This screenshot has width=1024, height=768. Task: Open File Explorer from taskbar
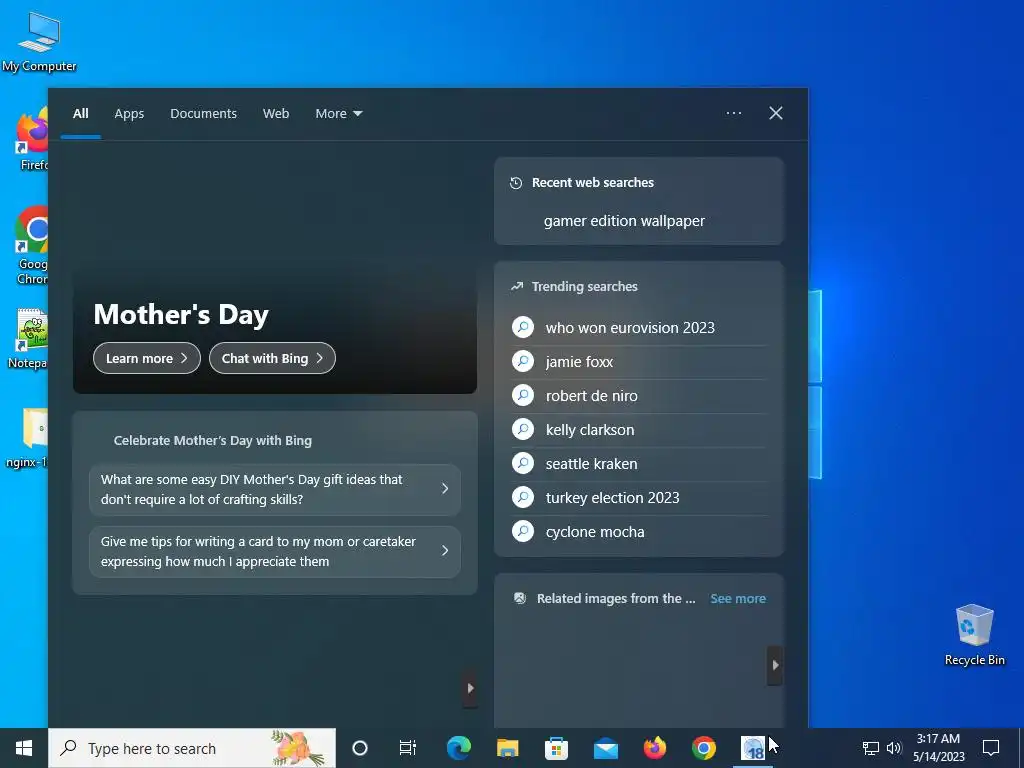pos(507,748)
